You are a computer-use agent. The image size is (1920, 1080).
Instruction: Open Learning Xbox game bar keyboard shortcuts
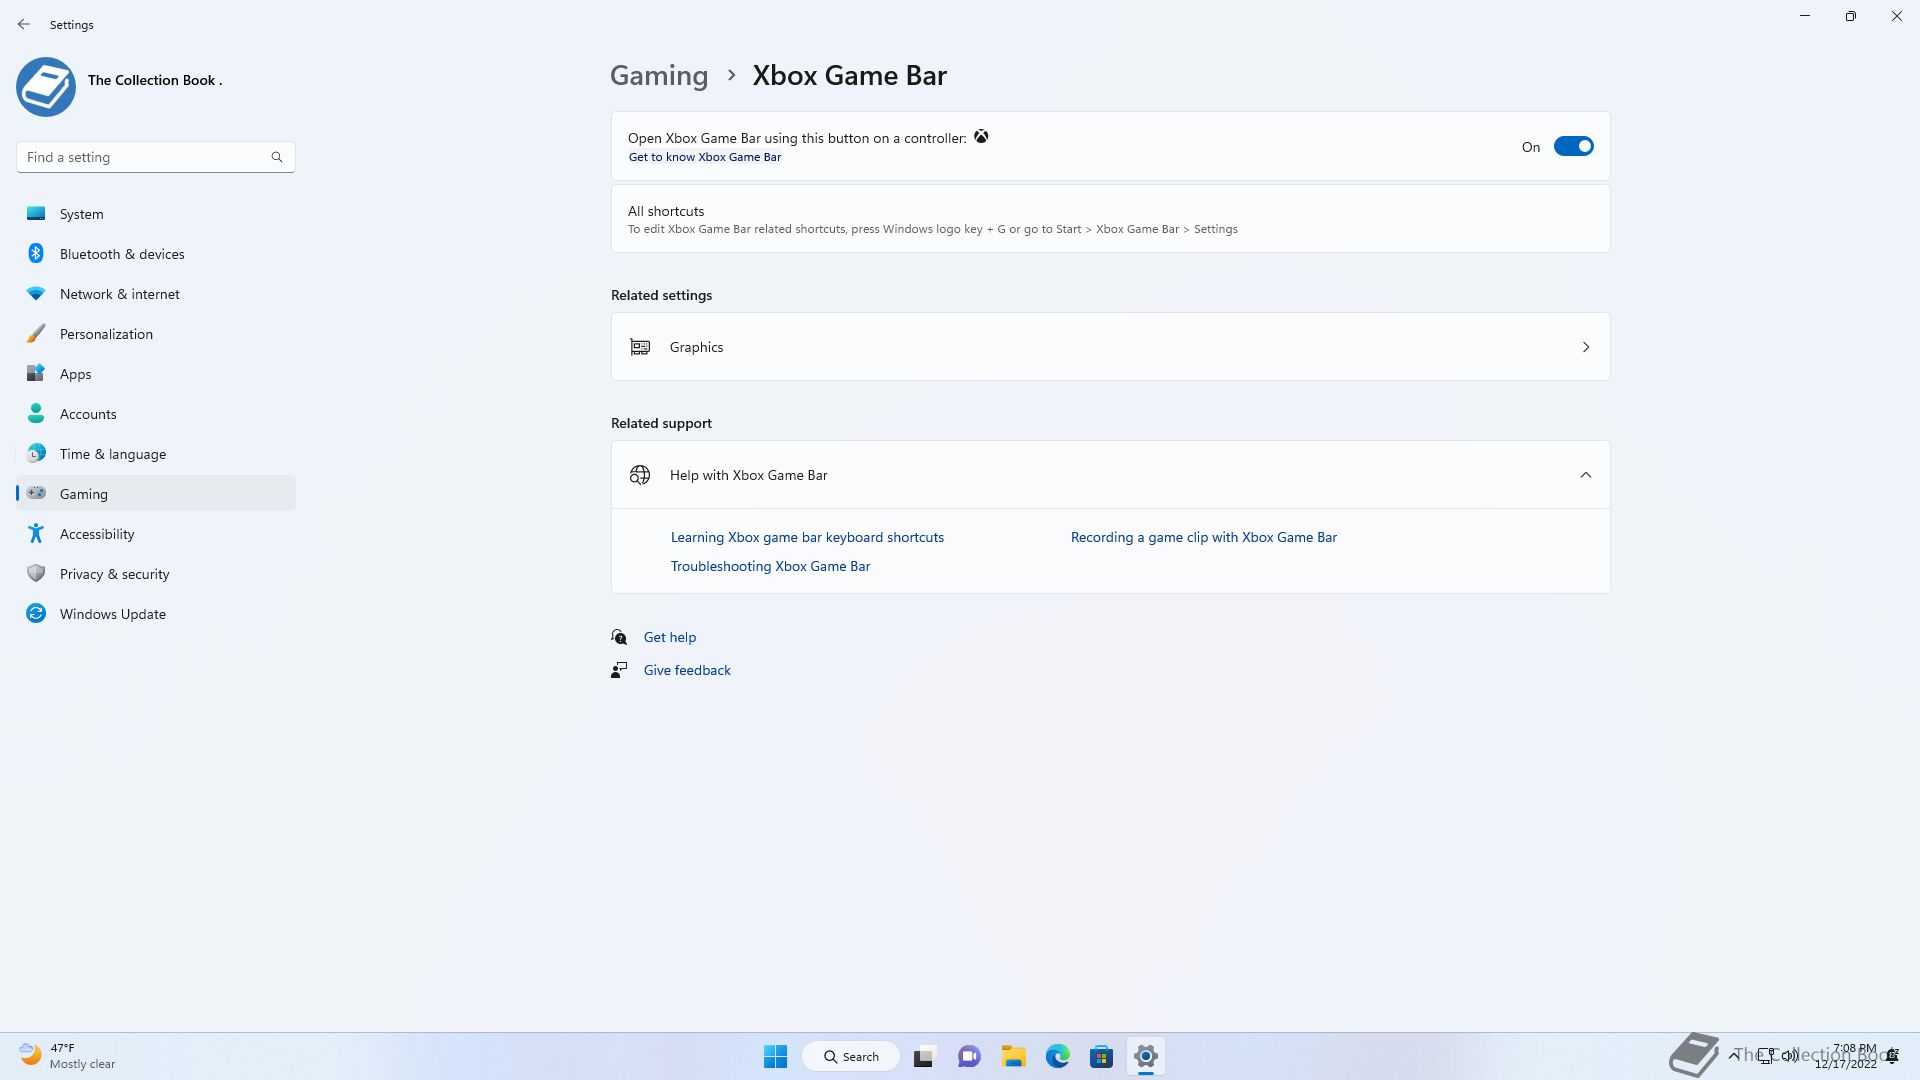(807, 537)
